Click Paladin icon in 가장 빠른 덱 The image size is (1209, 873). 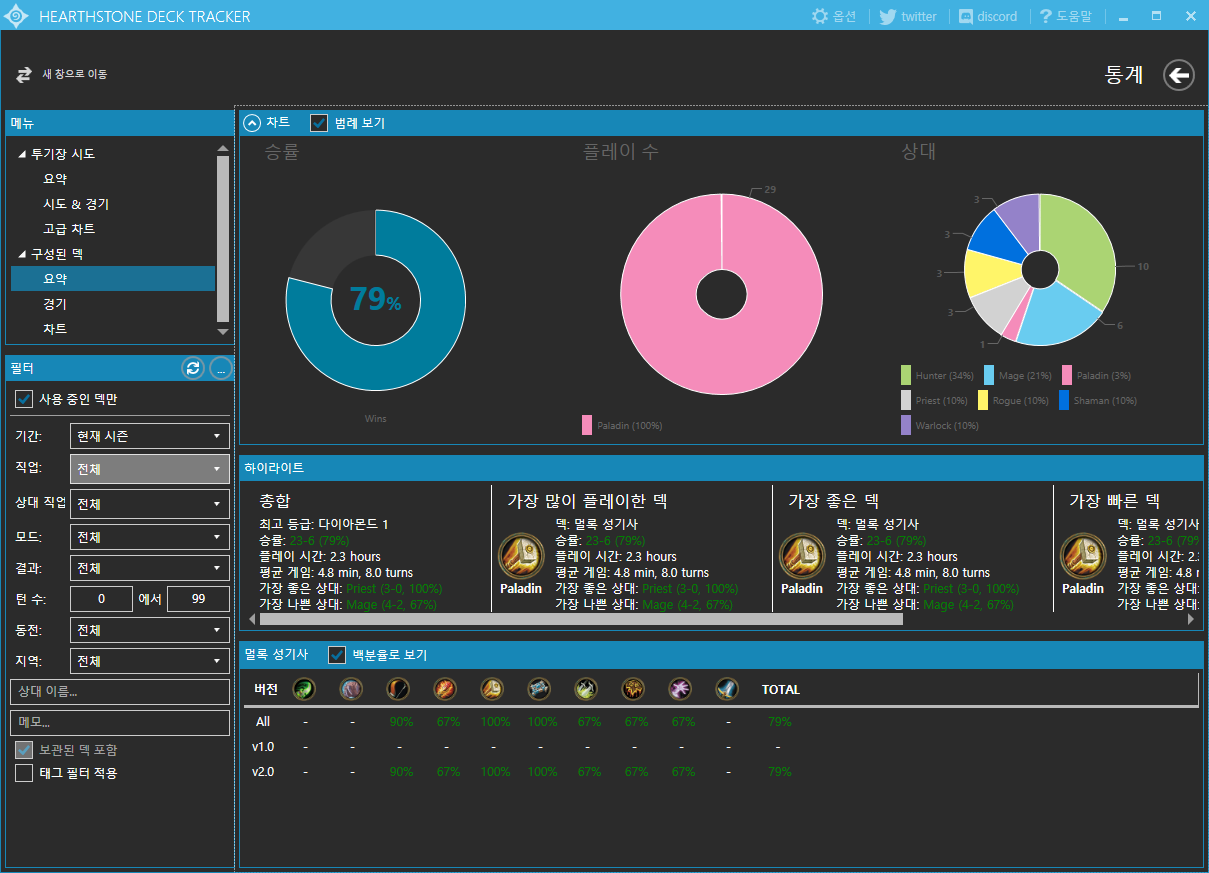click(1083, 556)
